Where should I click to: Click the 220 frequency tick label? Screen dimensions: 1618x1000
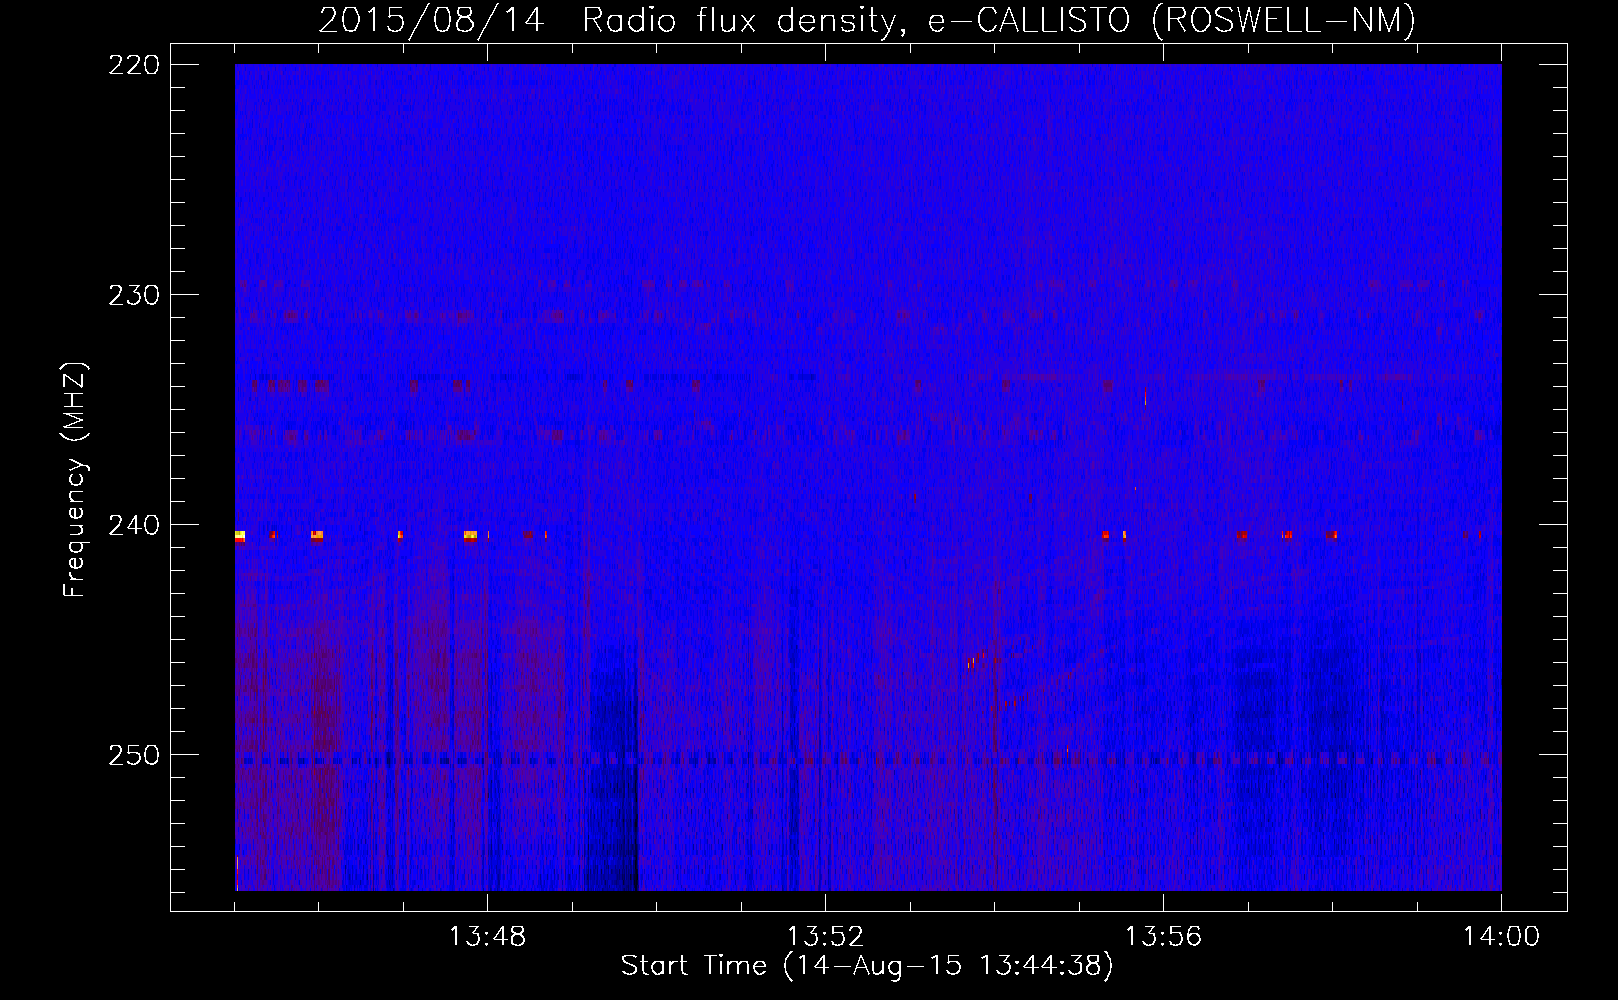pos(134,65)
